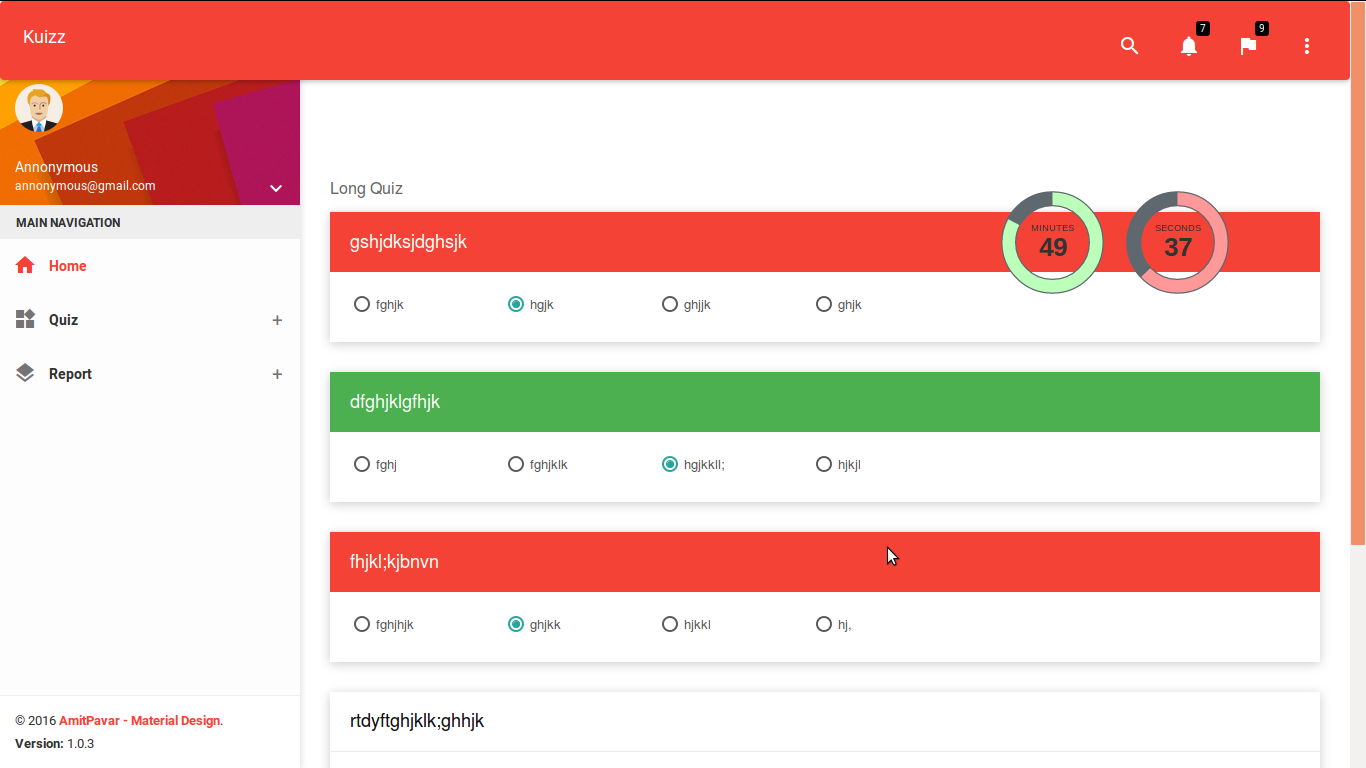Click the seconds countdown ring

pyautogui.click(x=1177, y=242)
